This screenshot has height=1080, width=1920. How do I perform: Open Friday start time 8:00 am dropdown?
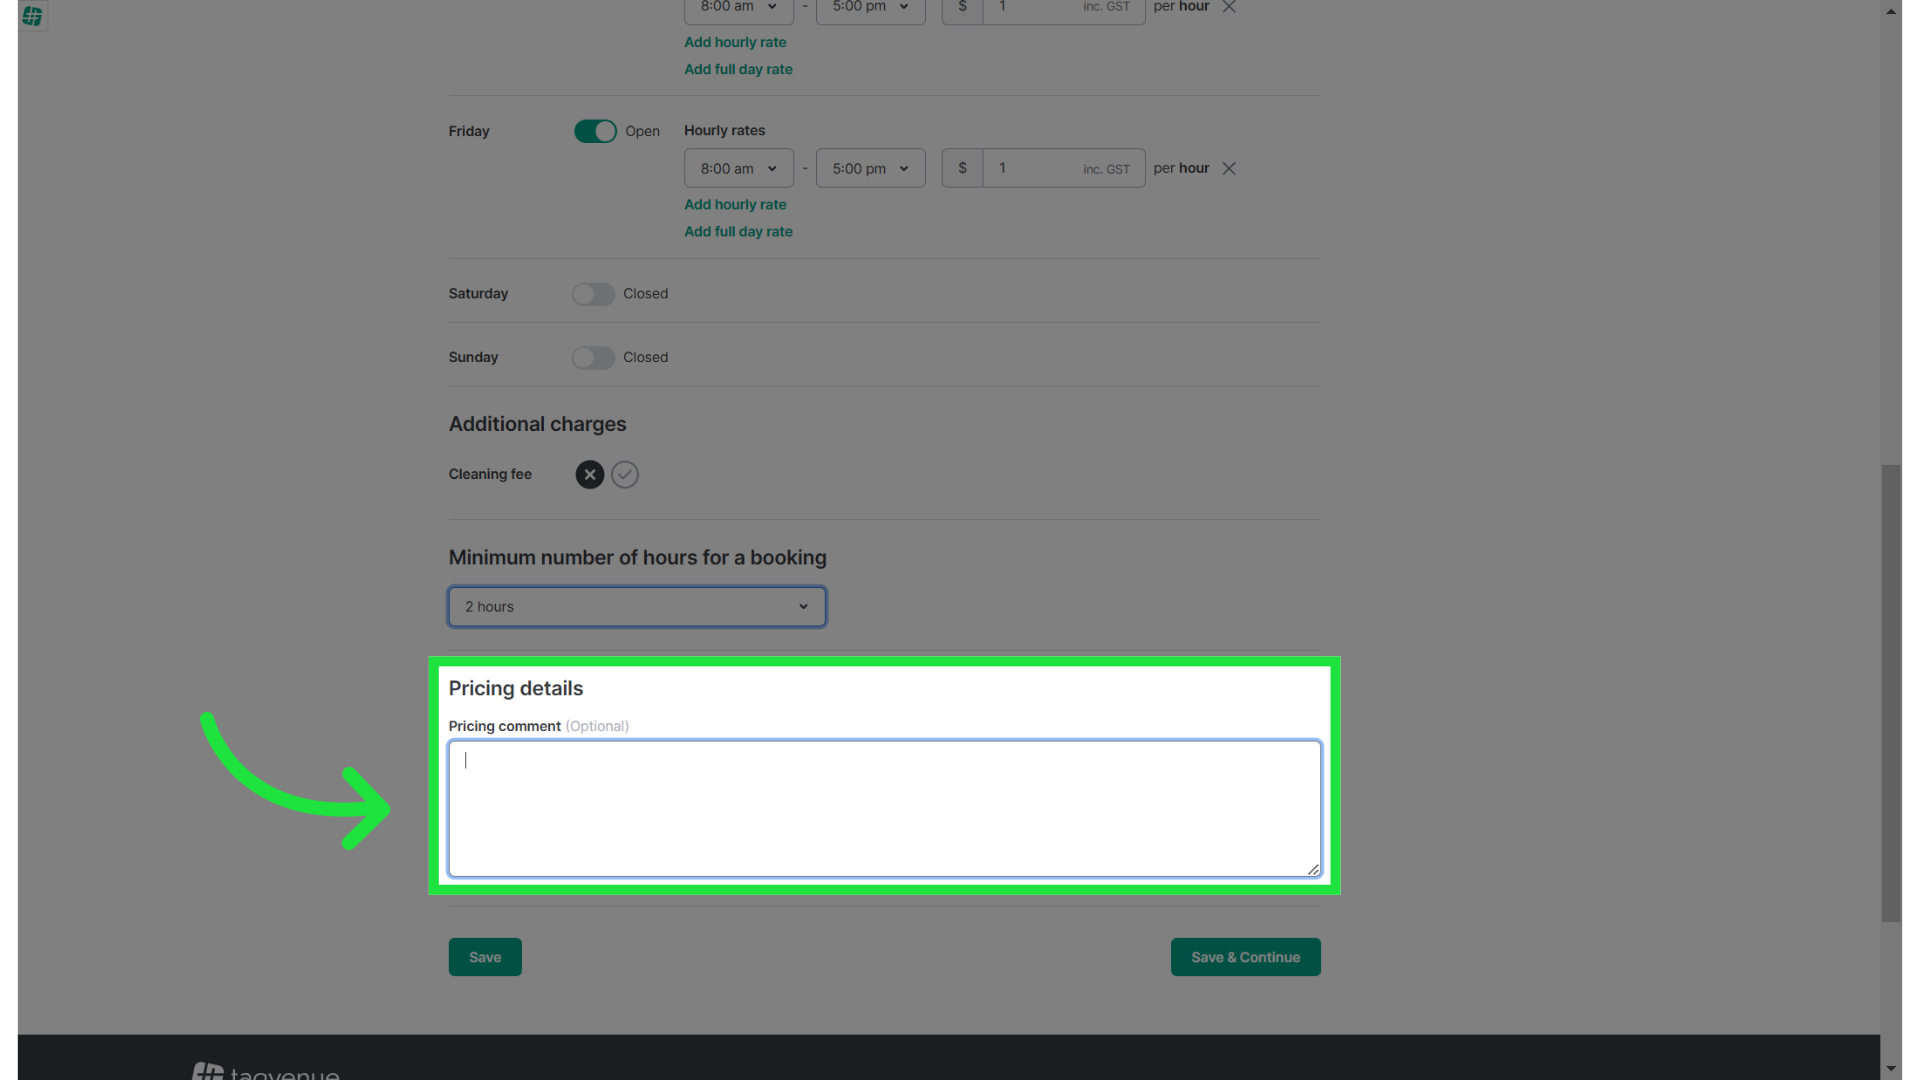pos(739,168)
